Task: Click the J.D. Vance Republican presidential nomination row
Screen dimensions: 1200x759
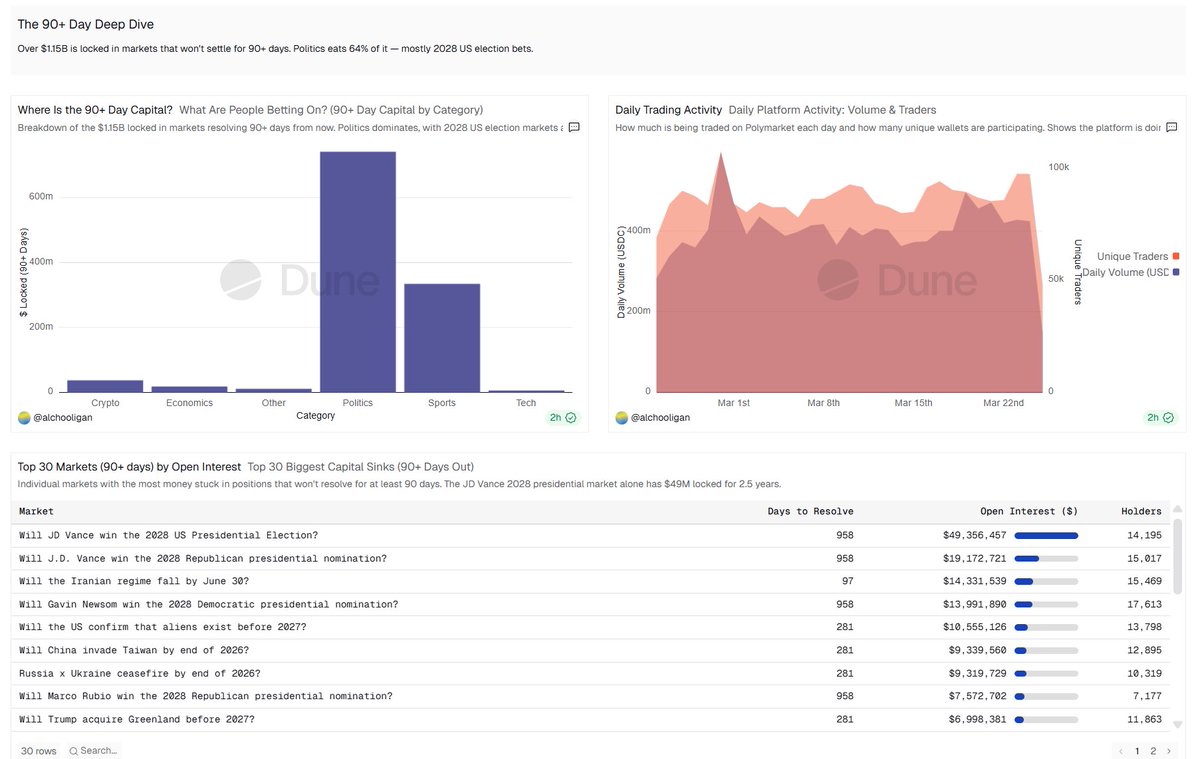Action: [592, 558]
